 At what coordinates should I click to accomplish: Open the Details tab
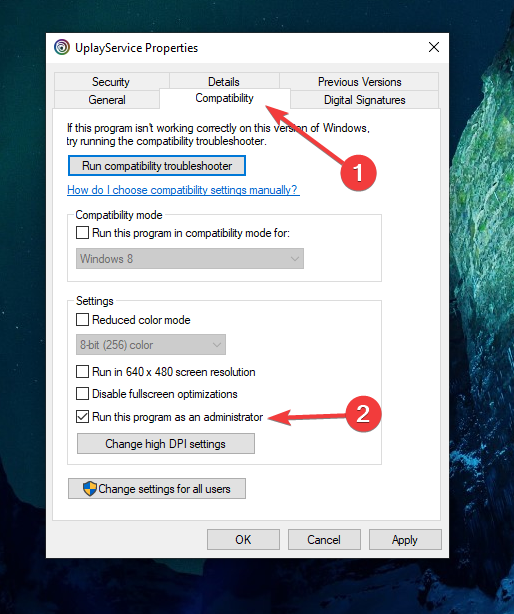click(224, 81)
